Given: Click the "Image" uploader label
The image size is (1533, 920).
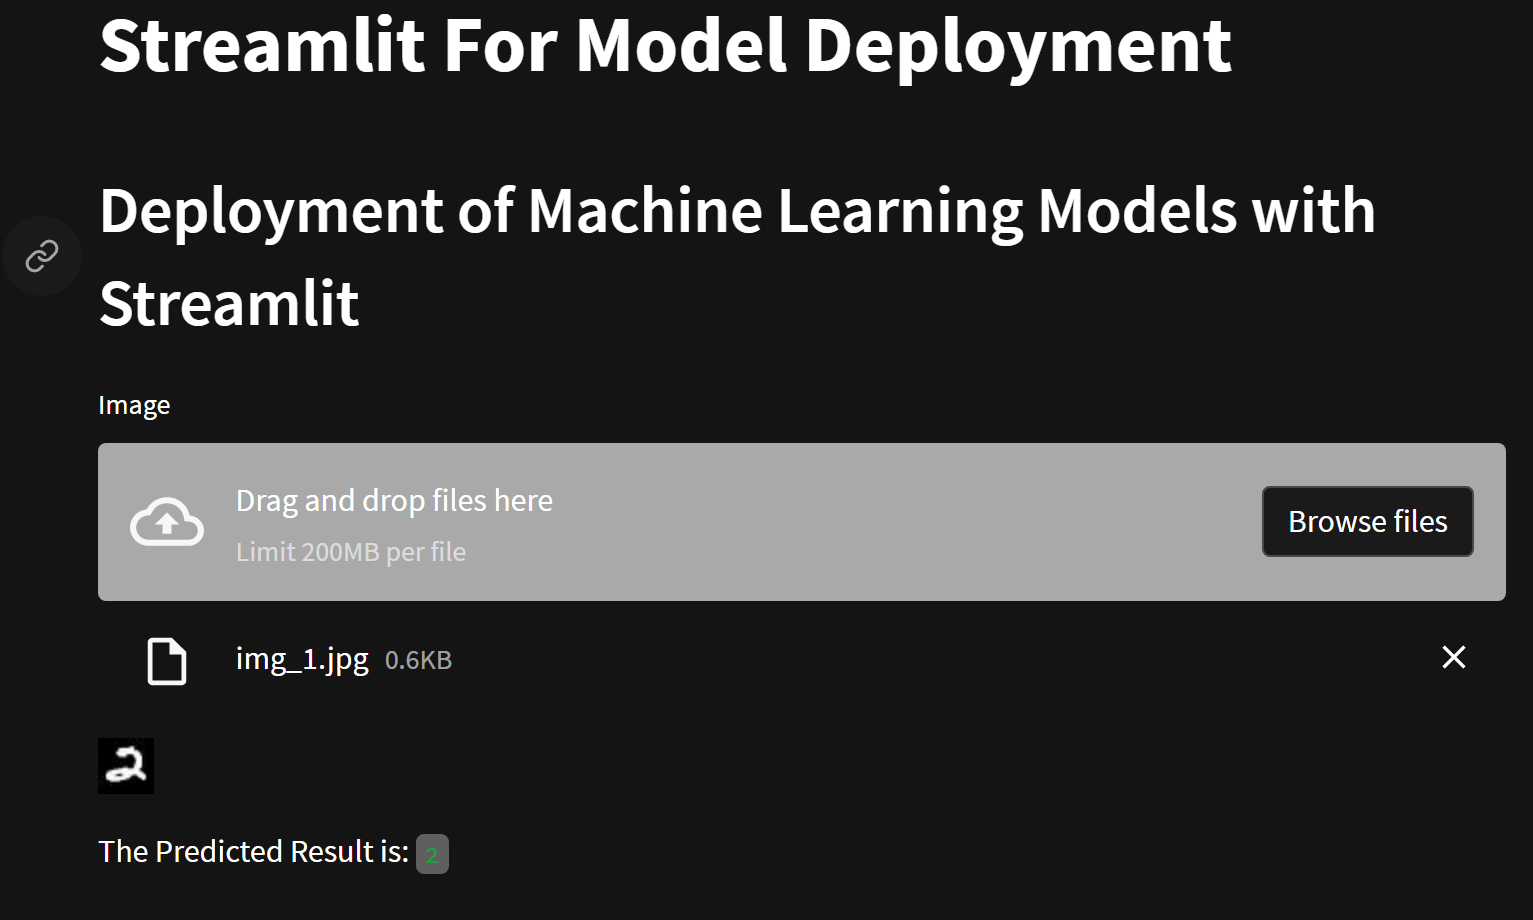Looking at the screenshot, I should 134,405.
